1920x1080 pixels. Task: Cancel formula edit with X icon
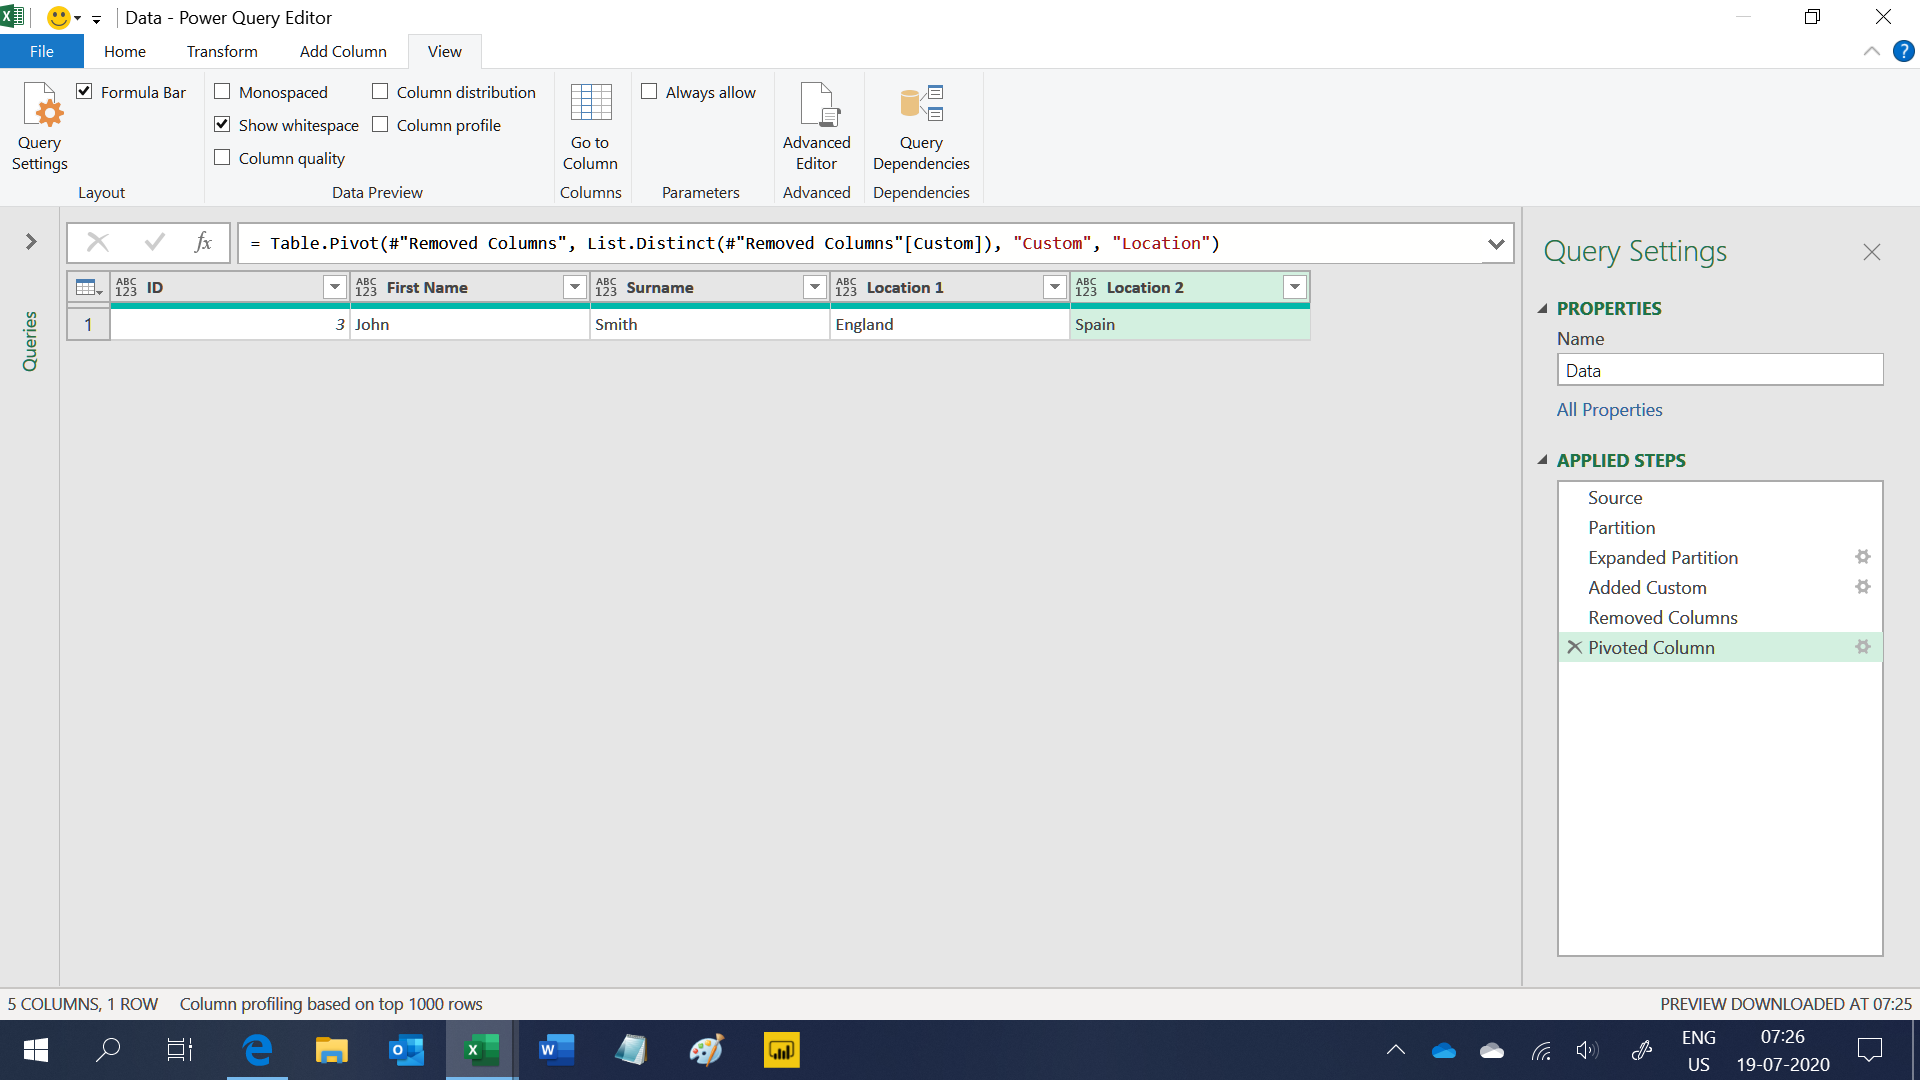pyautogui.click(x=98, y=242)
